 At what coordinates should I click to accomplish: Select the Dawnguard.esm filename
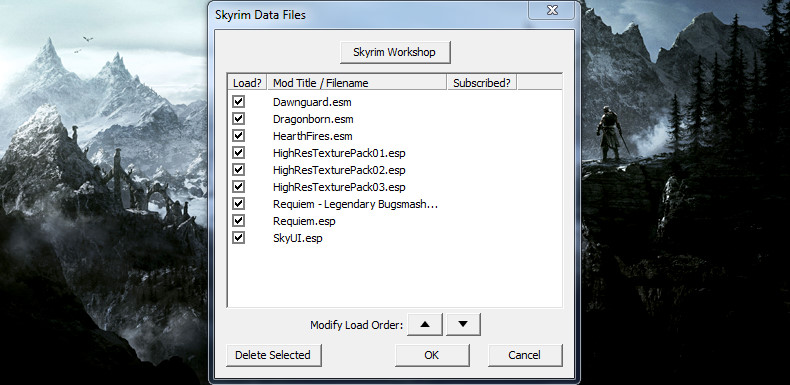(312, 102)
